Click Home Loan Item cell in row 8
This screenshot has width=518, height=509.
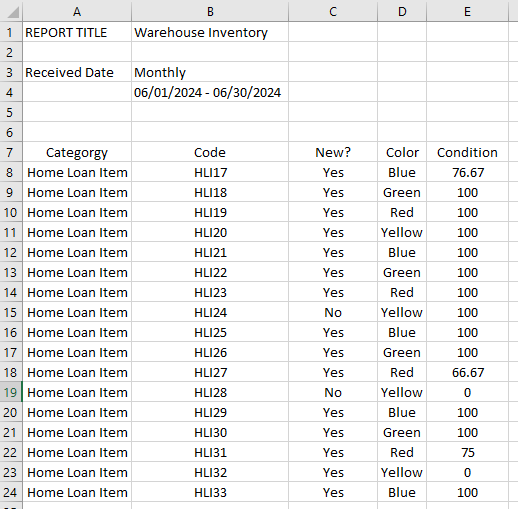pyautogui.click(x=77, y=172)
